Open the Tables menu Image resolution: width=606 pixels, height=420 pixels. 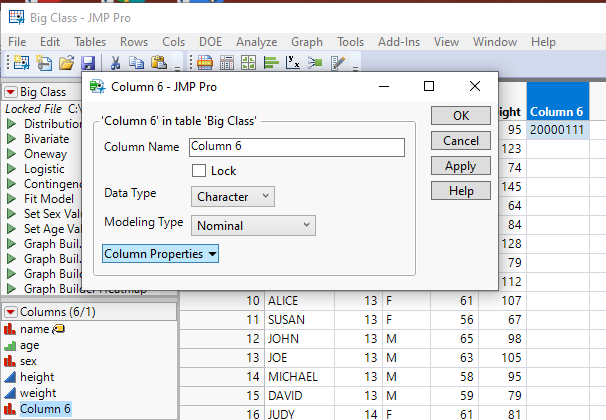[x=90, y=42]
